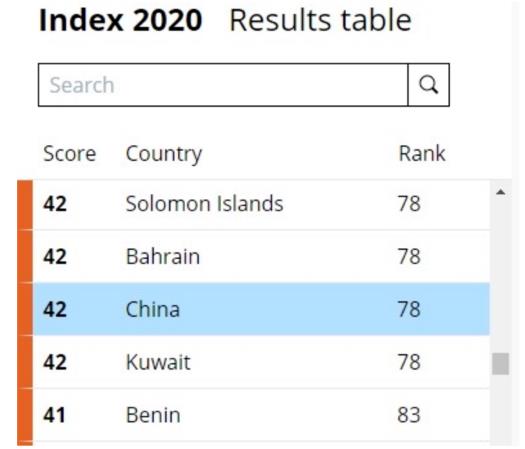525x449 pixels.
Task: Select the Solomon Islands row
Action: (261, 204)
